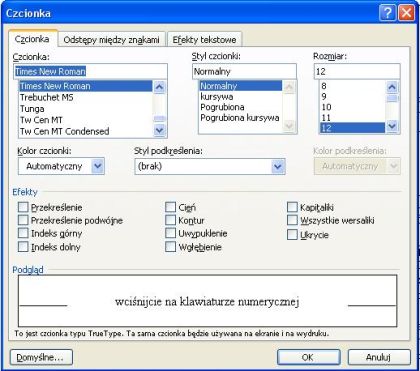Click the Anuluj button

pyautogui.click(x=379, y=357)
